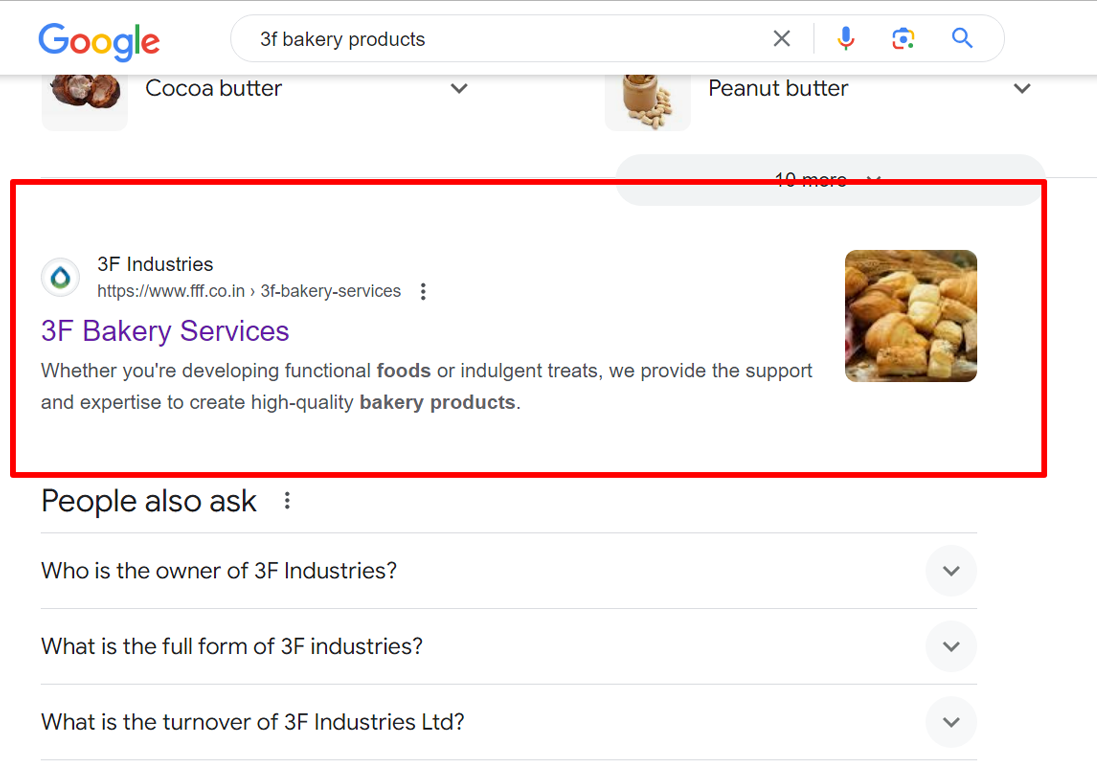Clear the search box with X
This screenshot has width=1097, height=768.
[x=781, y=38]
